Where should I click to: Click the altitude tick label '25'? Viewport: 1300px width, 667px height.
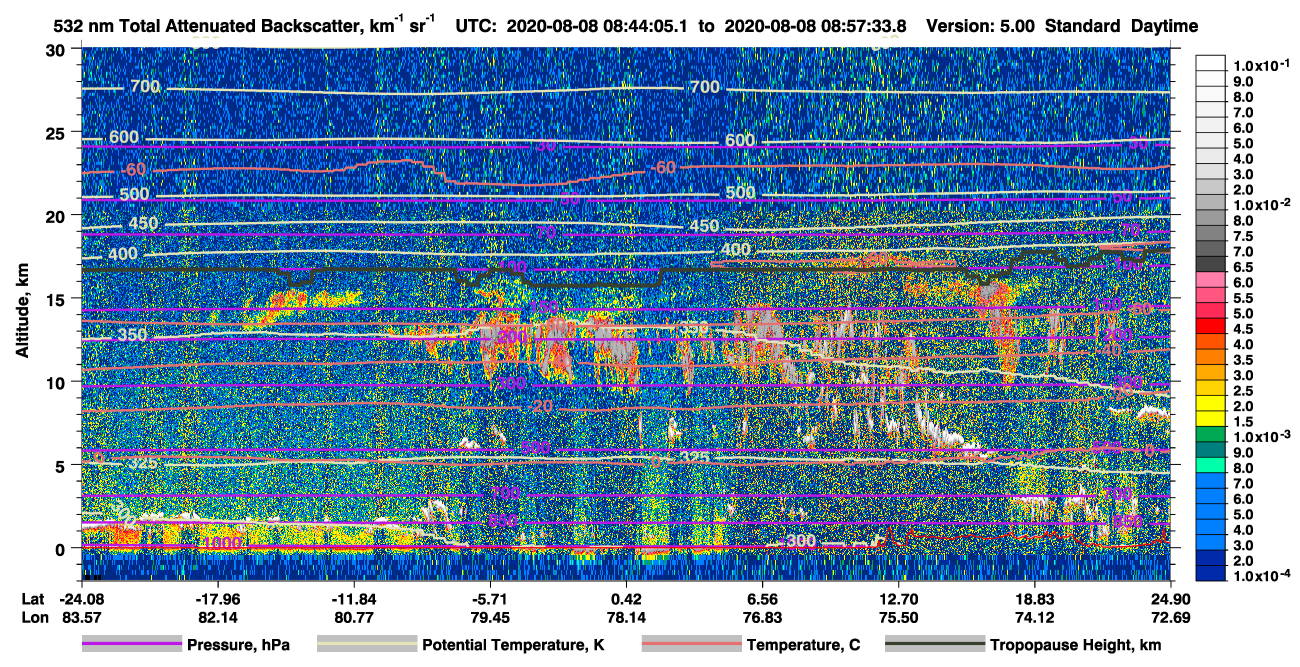tap(57, 132)
